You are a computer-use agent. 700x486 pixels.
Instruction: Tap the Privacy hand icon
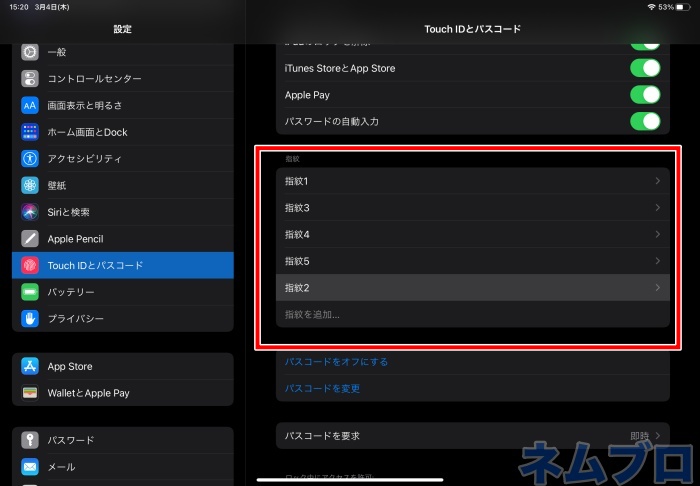30,319
